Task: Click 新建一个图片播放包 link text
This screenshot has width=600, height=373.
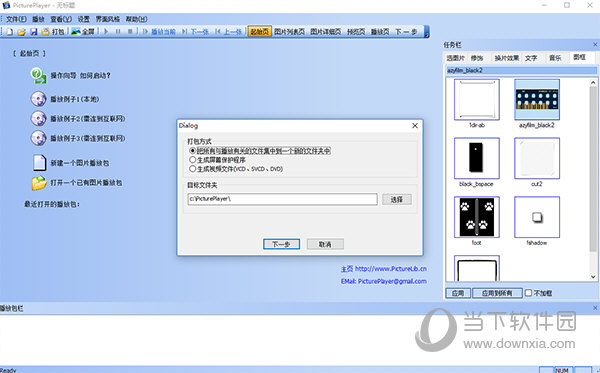Action: point(80,163)
